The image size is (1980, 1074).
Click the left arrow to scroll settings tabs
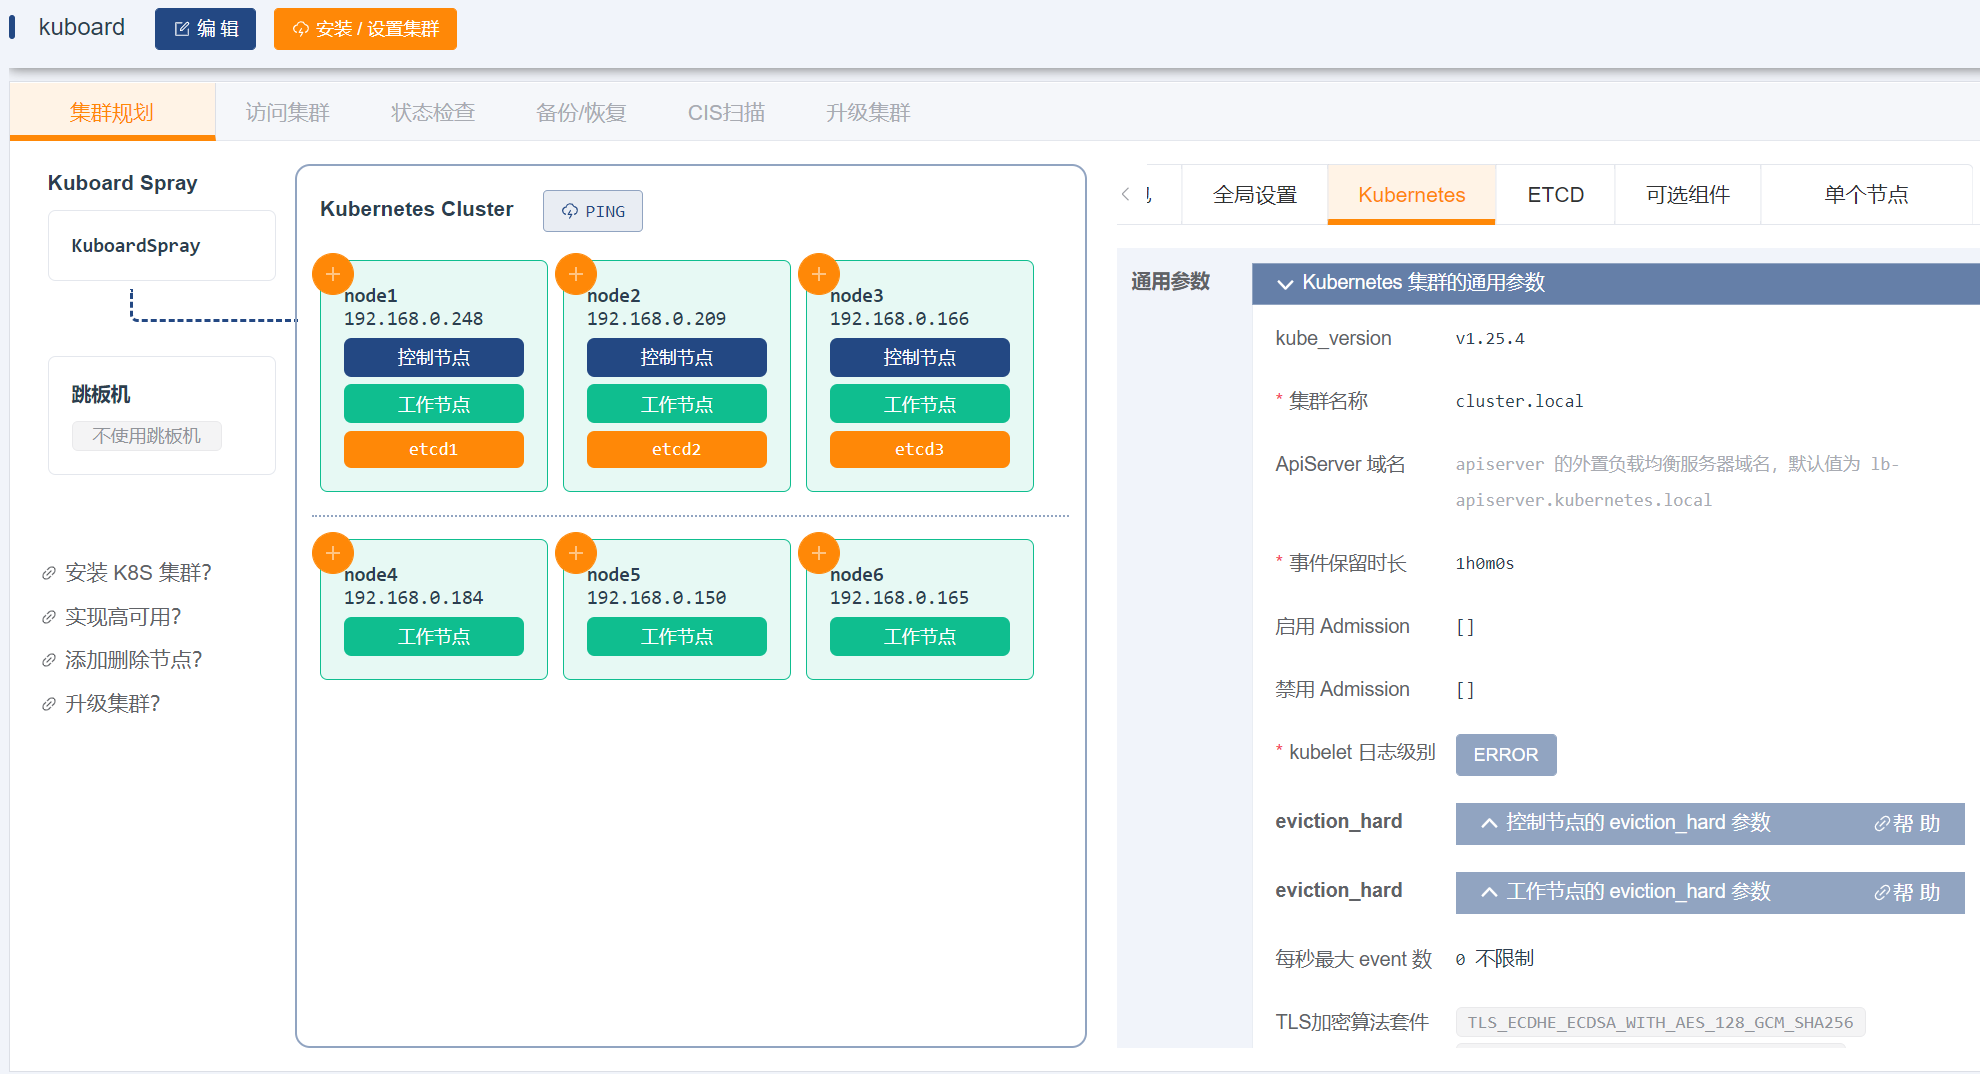pyautogui.click(x=1126, y=194)
